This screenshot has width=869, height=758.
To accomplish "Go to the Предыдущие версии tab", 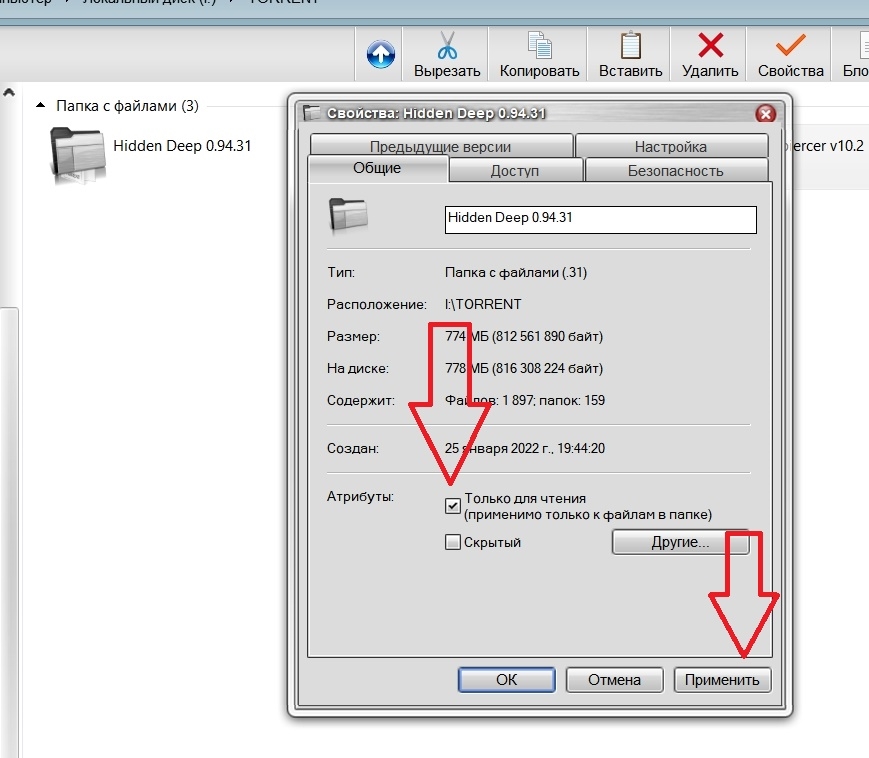I will (x=440, y=146).
